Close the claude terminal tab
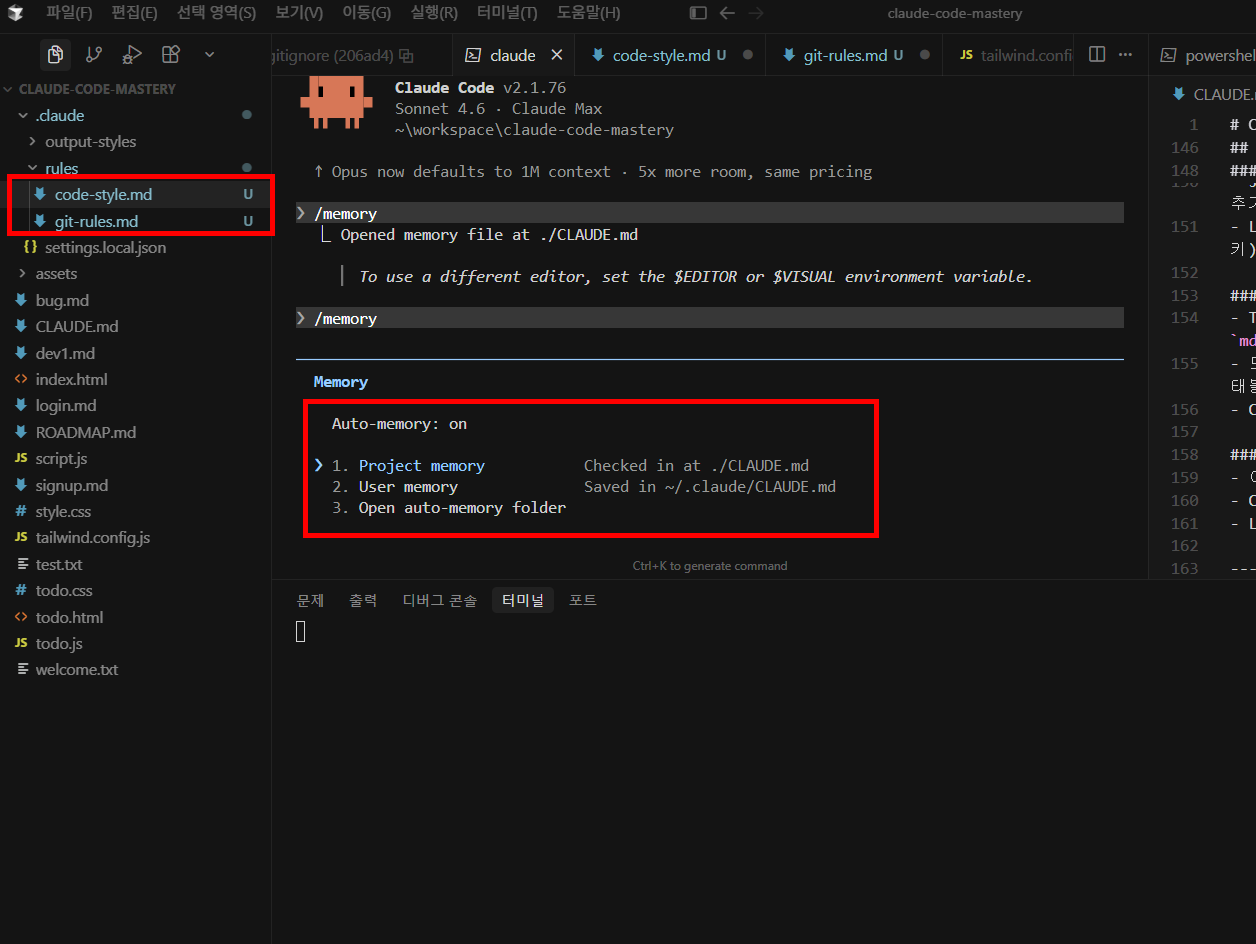Image resolution: width=1256 pixels, height=944 pixels. (x=557, y=55)
